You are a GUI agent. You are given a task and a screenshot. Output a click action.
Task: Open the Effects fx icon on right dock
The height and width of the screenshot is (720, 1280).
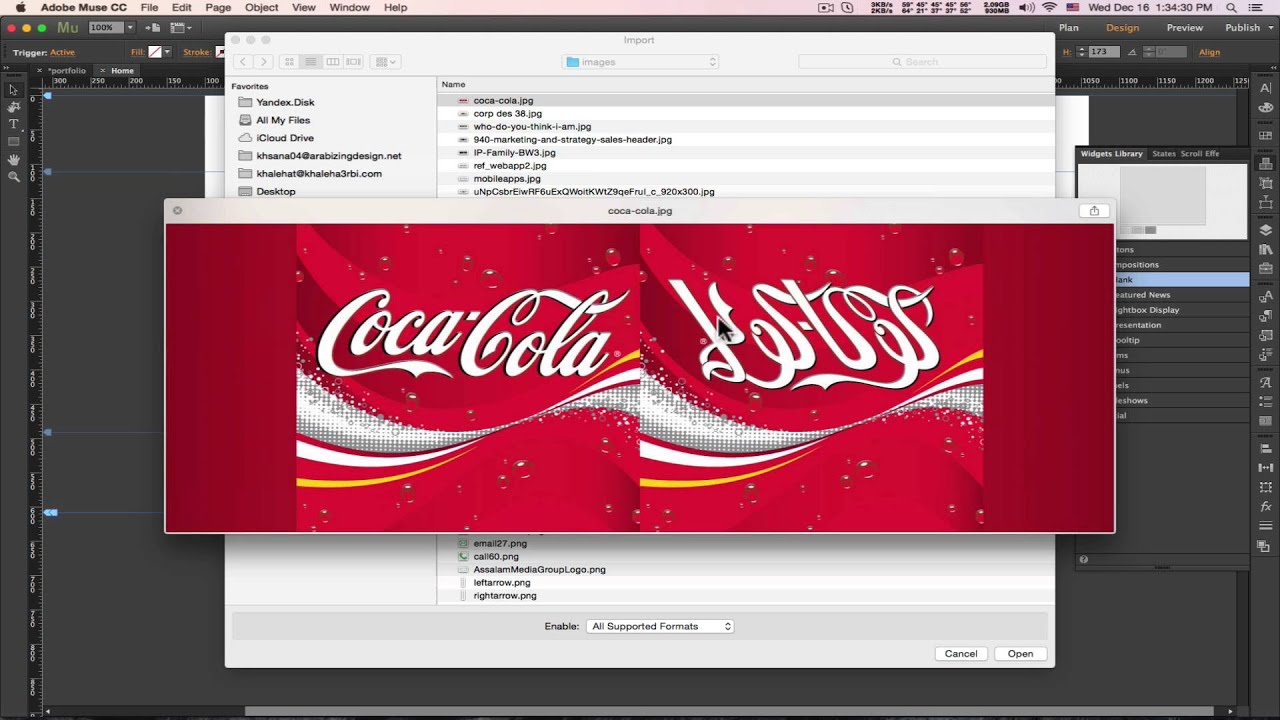(x=1265, y=506)
